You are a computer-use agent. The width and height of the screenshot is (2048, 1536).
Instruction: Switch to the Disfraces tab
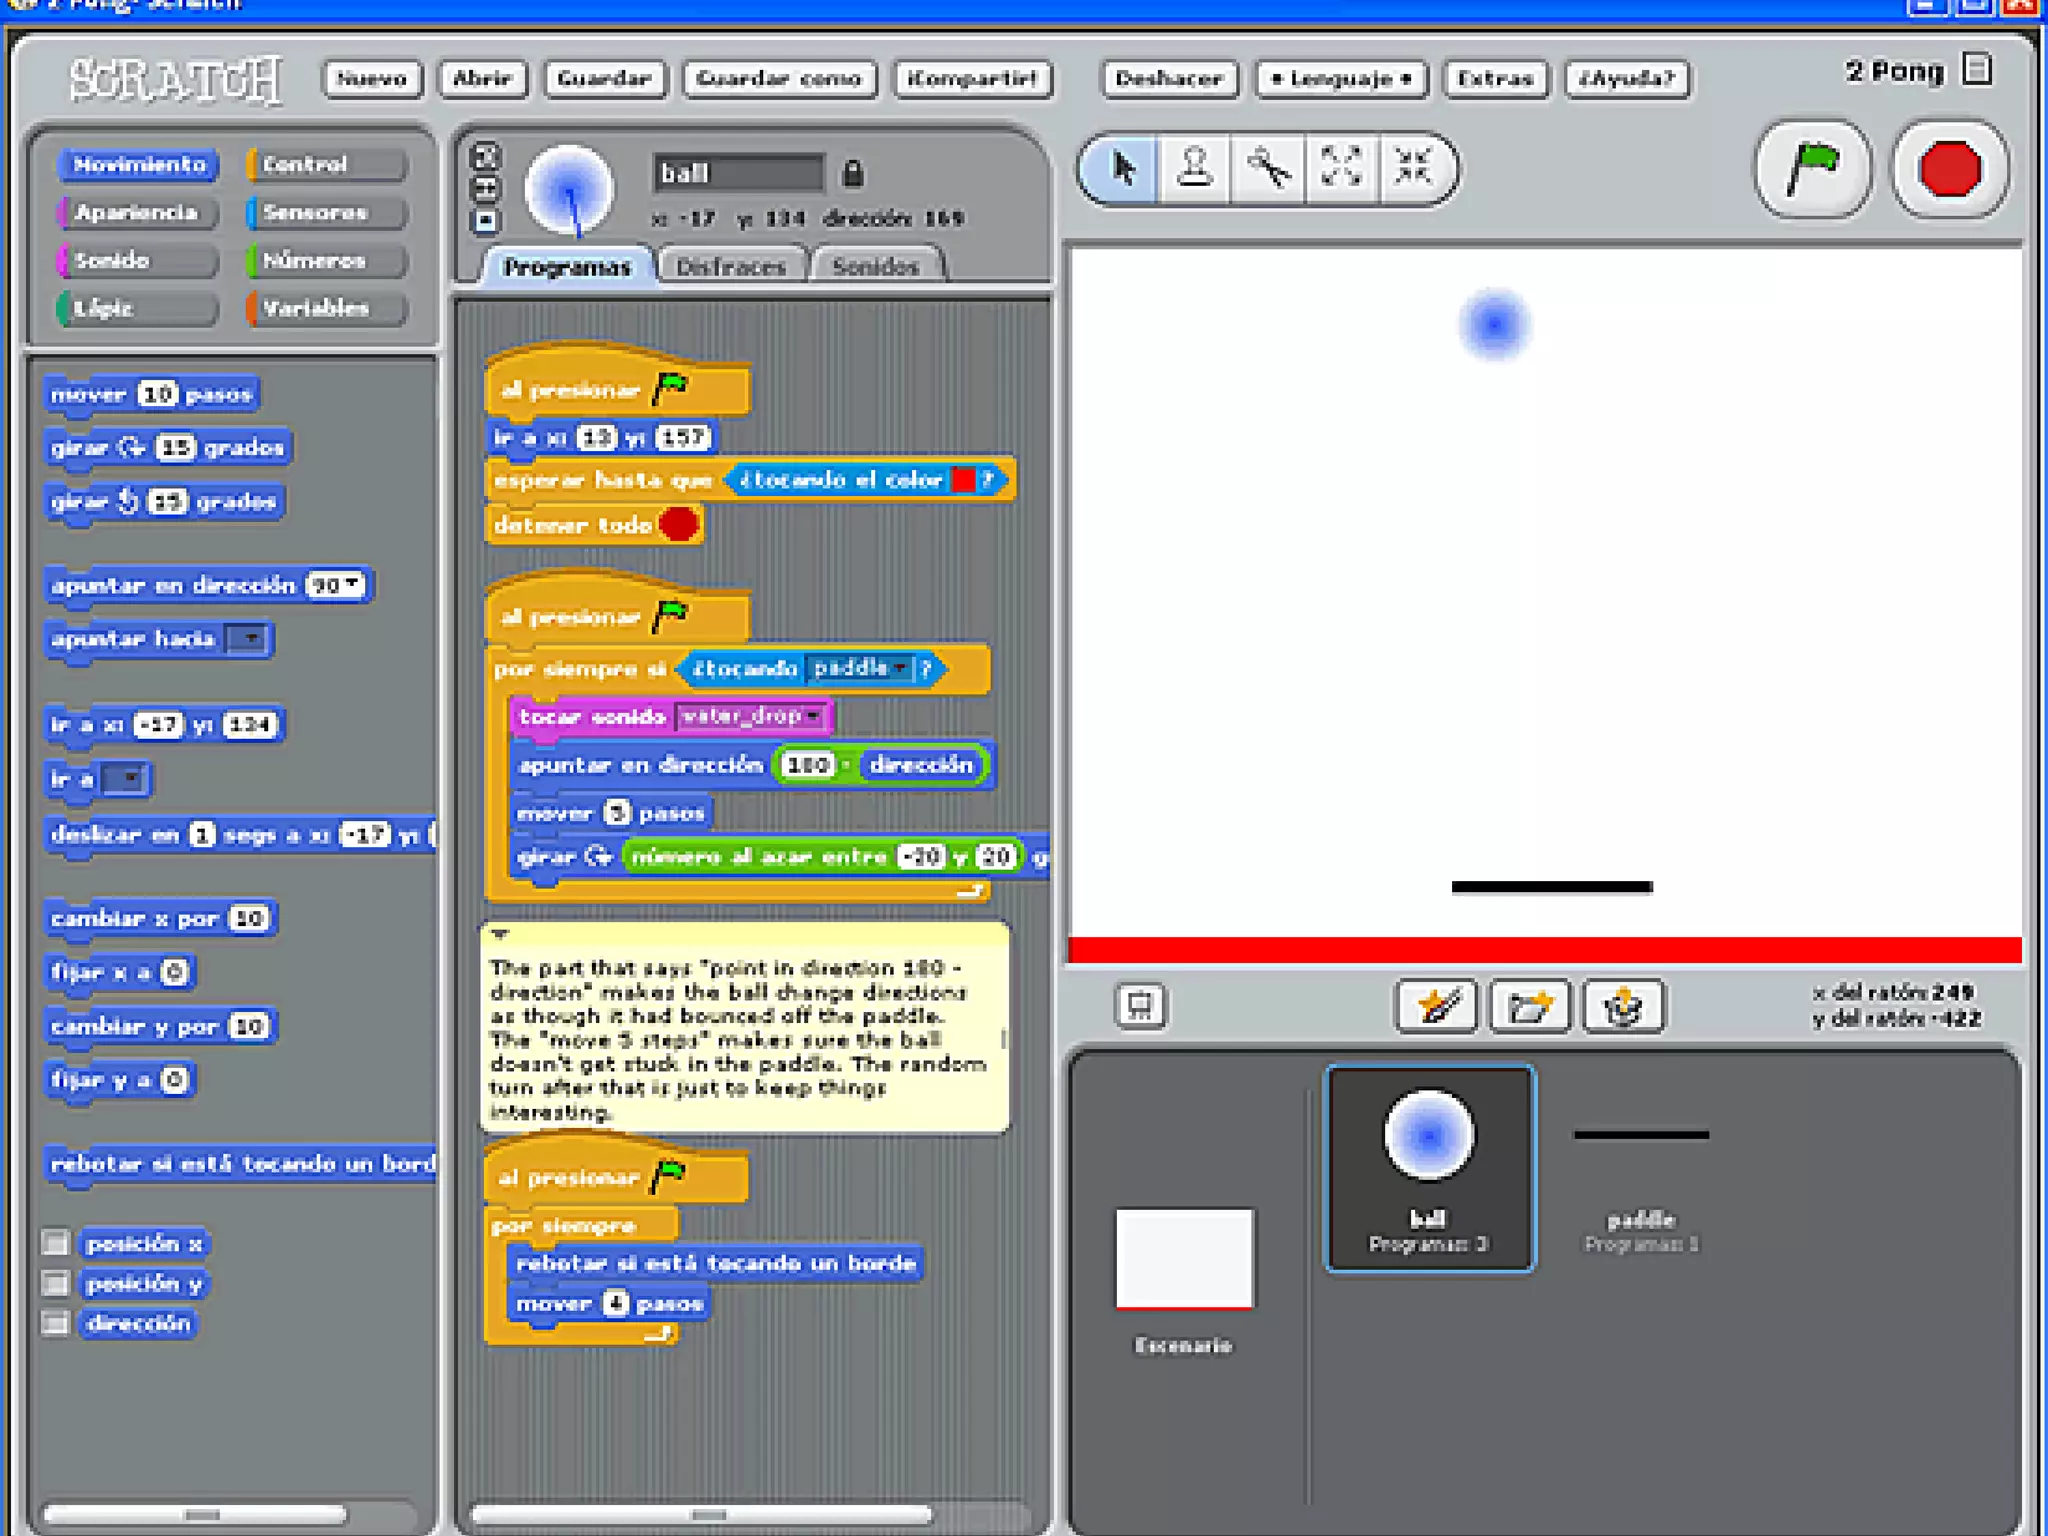731,267
